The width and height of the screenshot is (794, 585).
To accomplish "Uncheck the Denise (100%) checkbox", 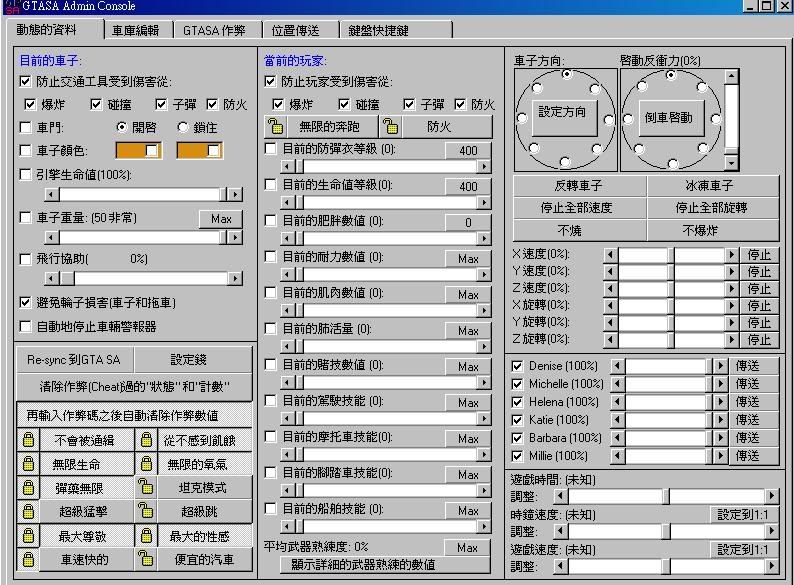I will point(517,366).
